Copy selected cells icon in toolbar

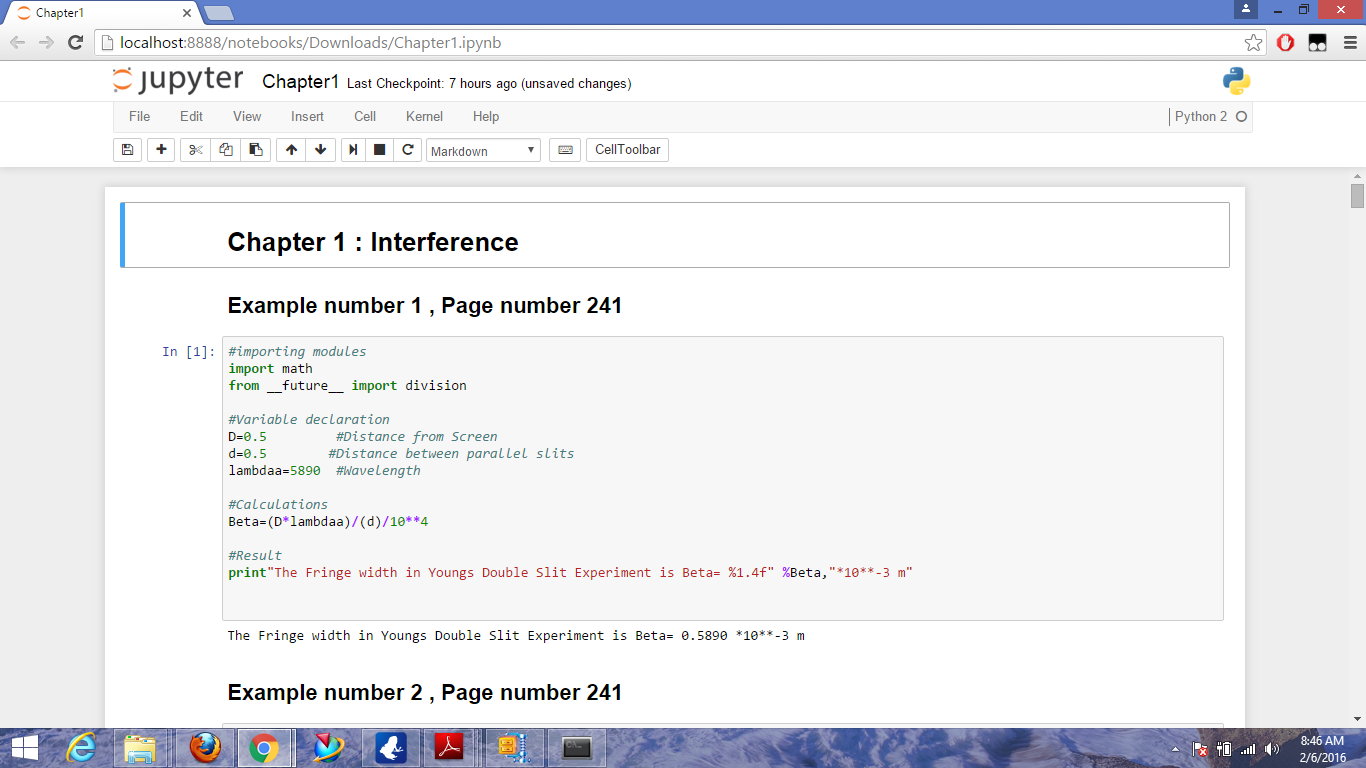(226, 150)
